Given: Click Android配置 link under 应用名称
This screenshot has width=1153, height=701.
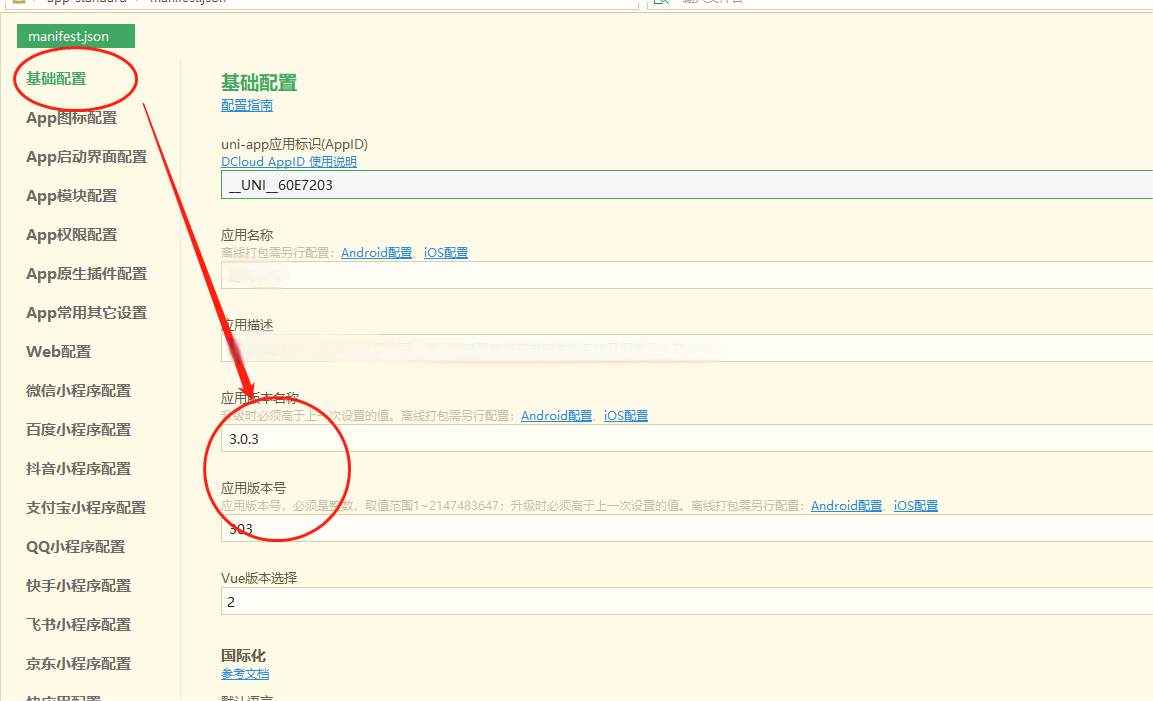Looking at the screenshot, I should tap(376, 253).
